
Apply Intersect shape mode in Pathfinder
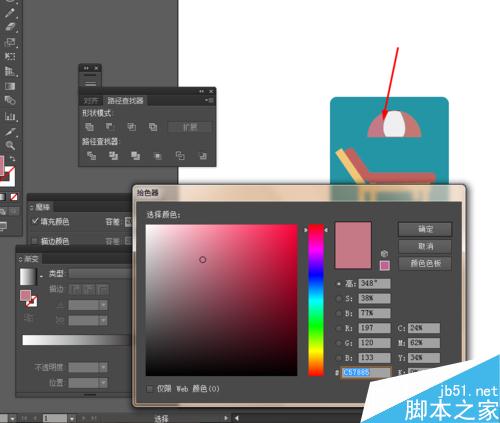coord(131,127)
